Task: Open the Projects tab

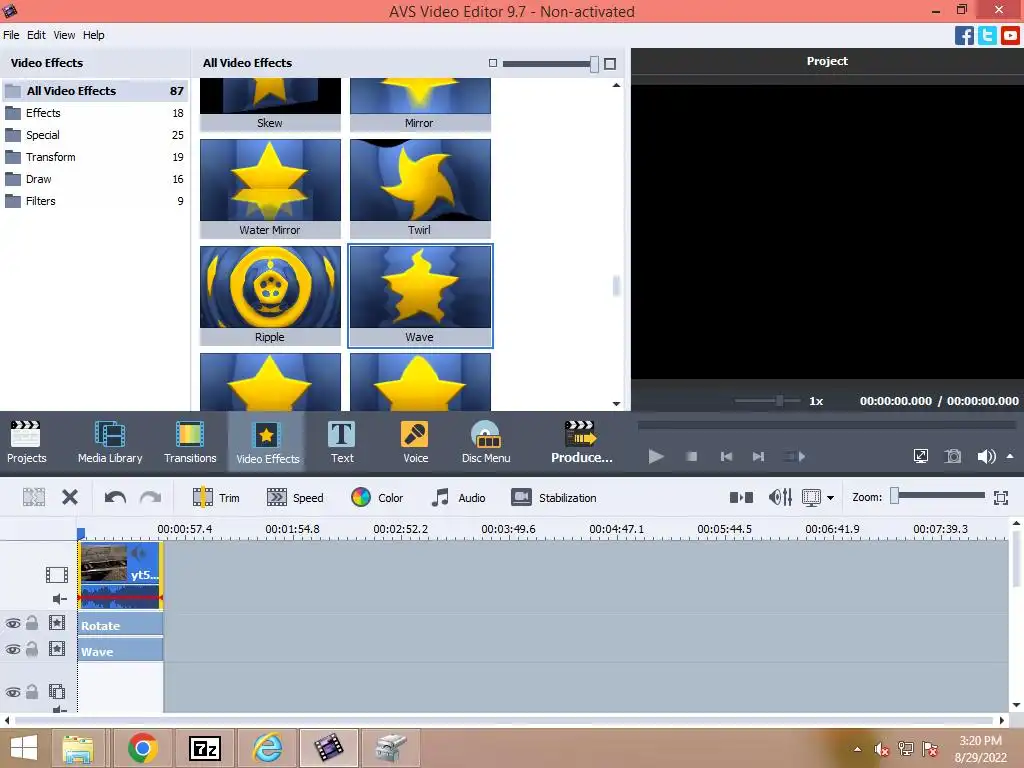Action: 26,442
